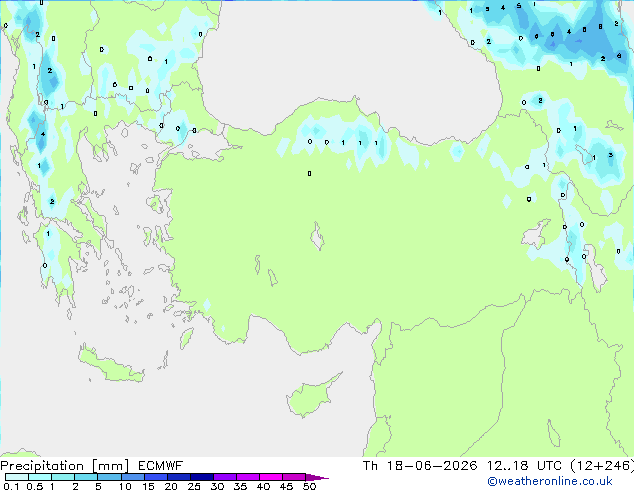
Task: Click the '50' legend scale label
Action: pos(309,486)
